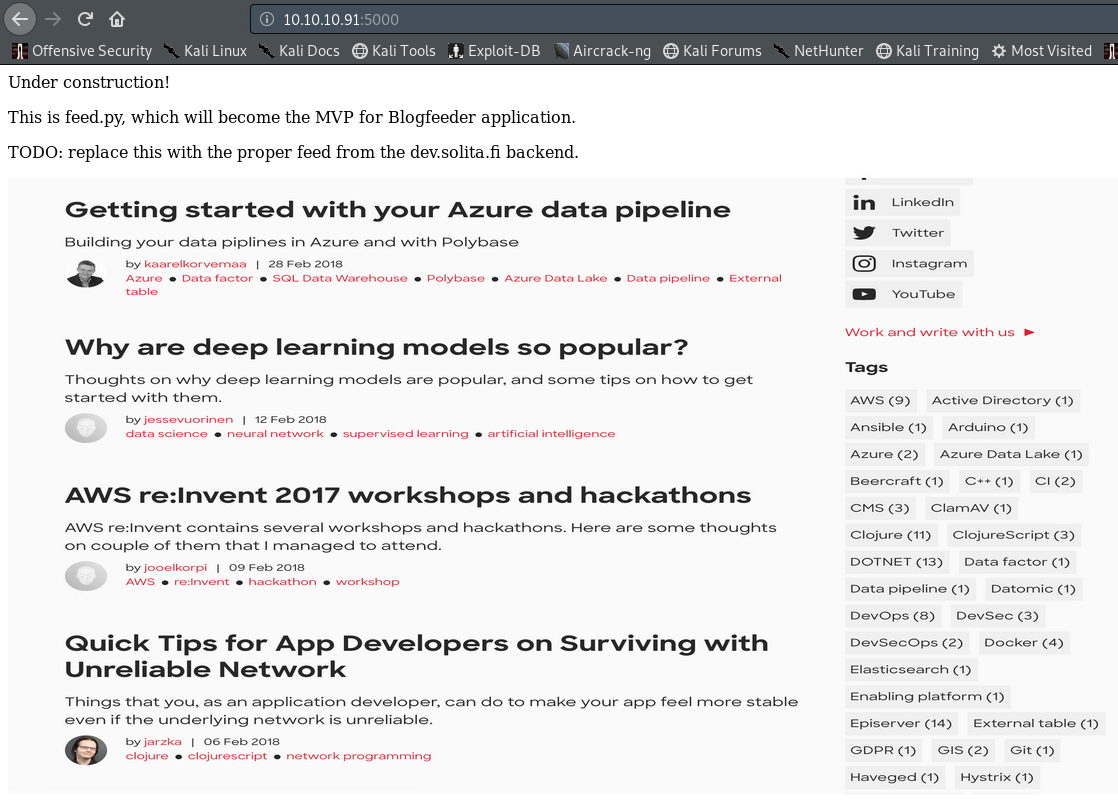This screenshot has height=810, width=1118.
Task: Open the Offensive Security bookmark
Action: pos(82,51)
